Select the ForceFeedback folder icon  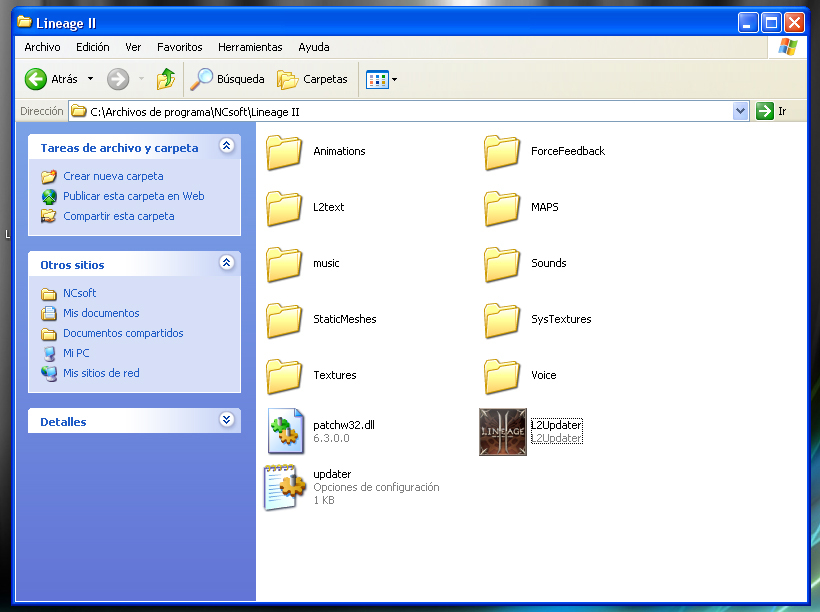pos(502,152)
